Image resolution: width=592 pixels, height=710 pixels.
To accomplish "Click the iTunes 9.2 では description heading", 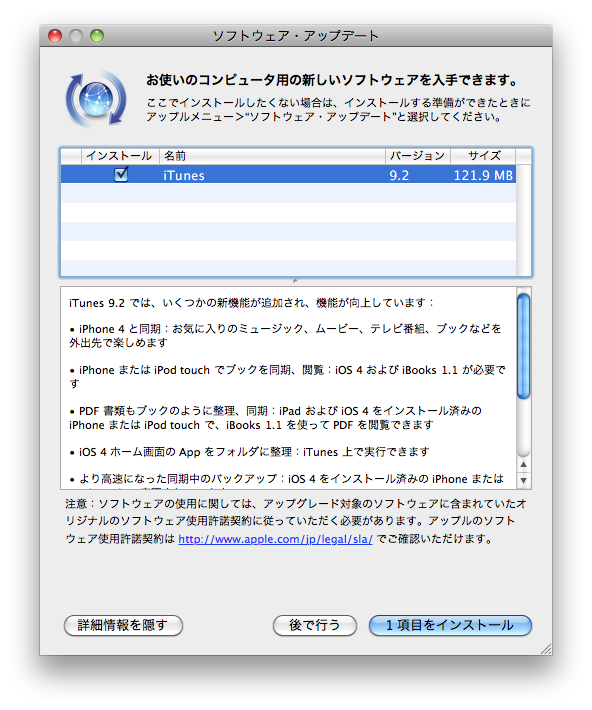I will tap(251, 303).
